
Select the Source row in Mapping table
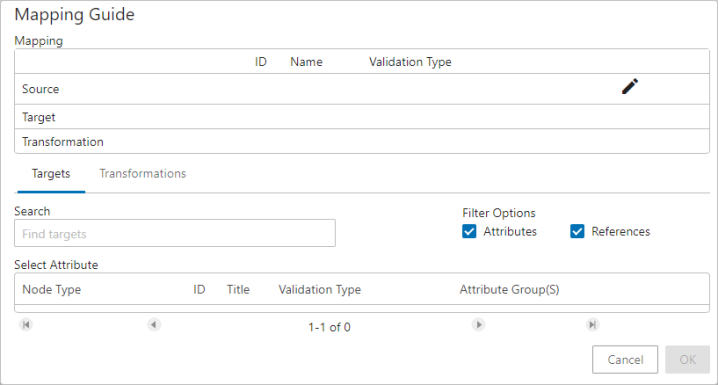coord(362,89)
